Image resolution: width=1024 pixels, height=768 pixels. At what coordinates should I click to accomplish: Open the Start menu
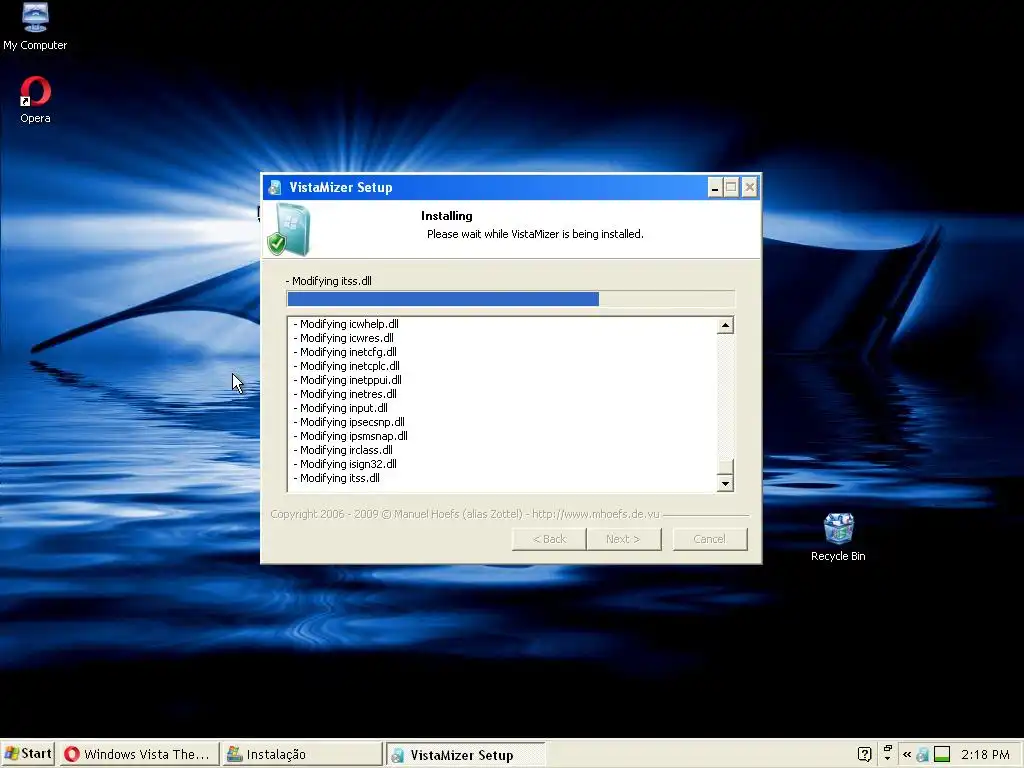(28, 754)
